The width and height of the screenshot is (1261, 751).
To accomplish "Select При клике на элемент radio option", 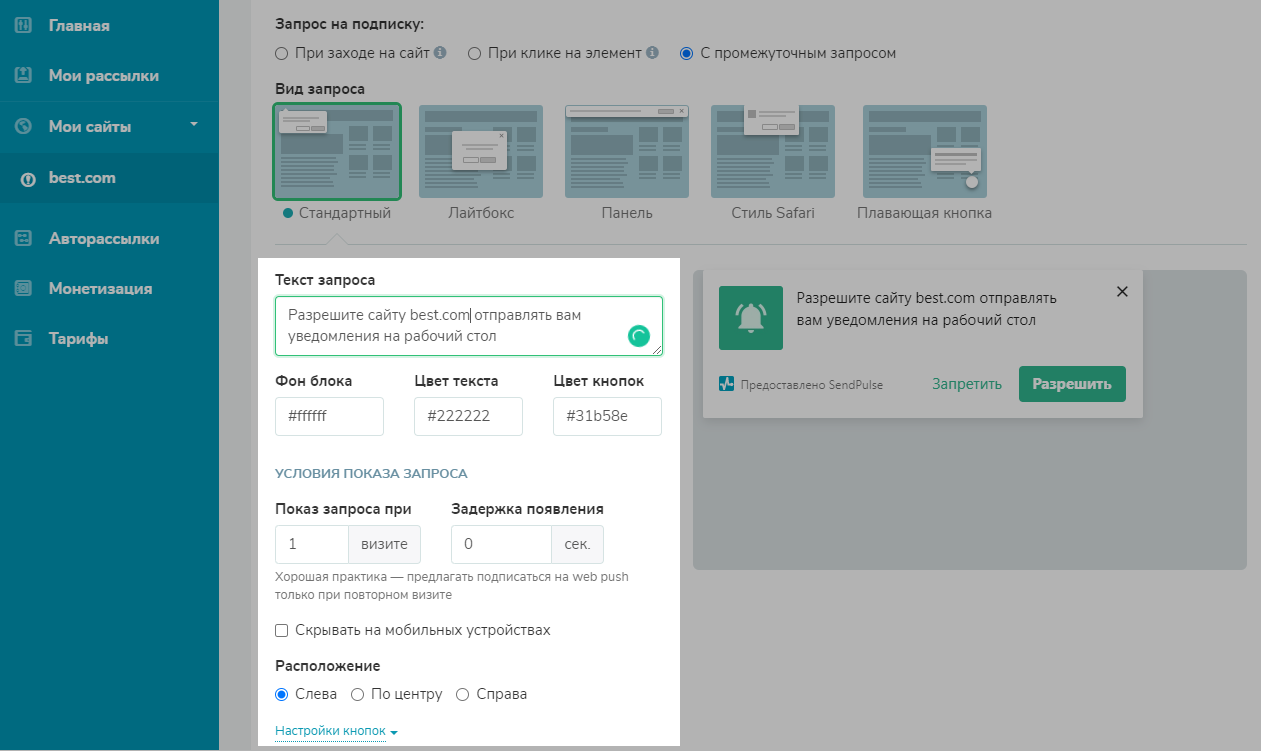I will point(475,53).
